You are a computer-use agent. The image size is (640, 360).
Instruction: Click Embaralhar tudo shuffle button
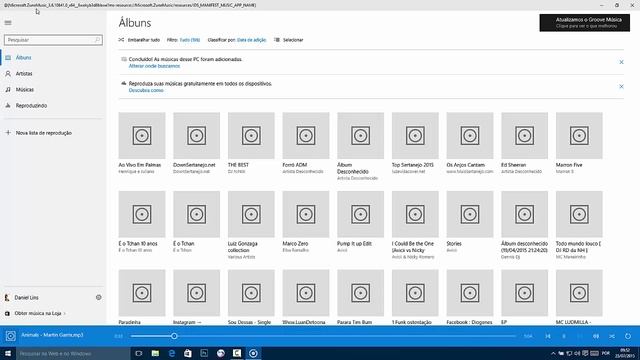pyautogui.click(x=139, y=40)
